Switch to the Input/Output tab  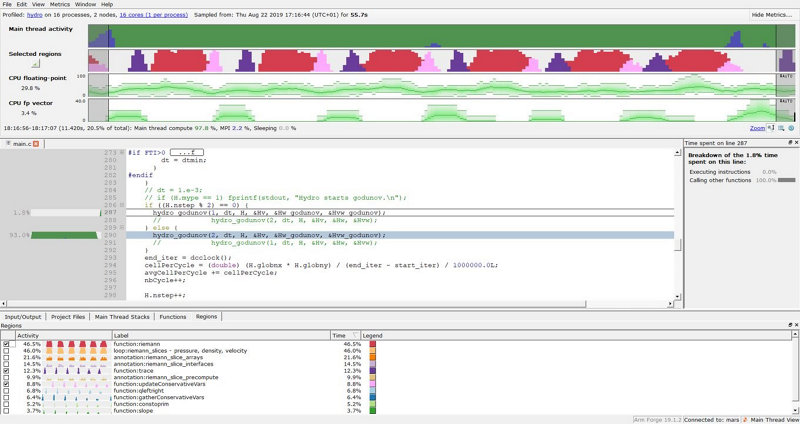[23, 317]
